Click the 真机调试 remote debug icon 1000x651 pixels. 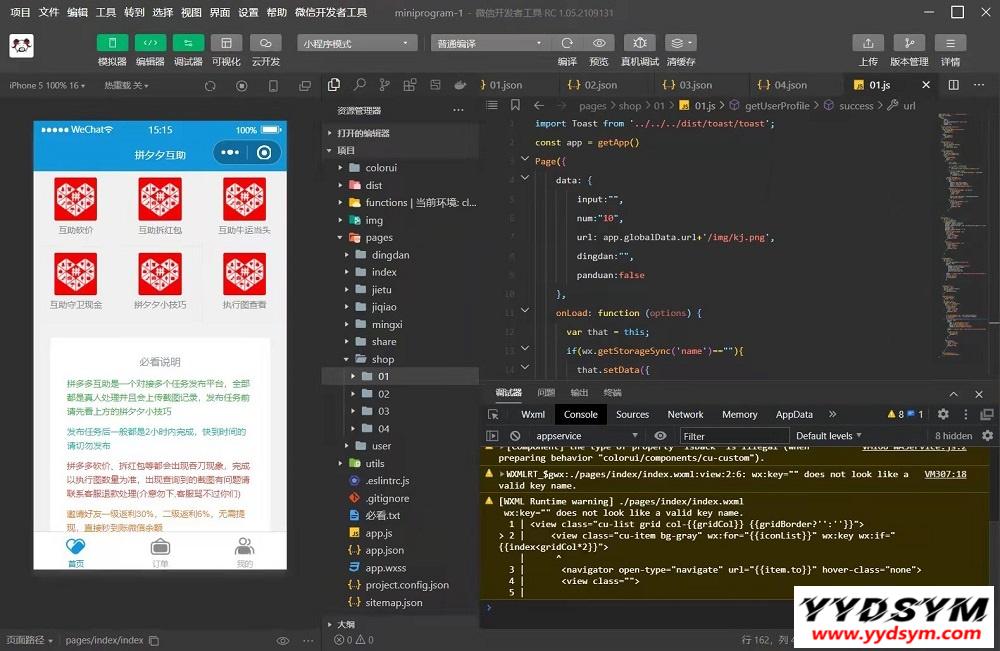point(640,43)
